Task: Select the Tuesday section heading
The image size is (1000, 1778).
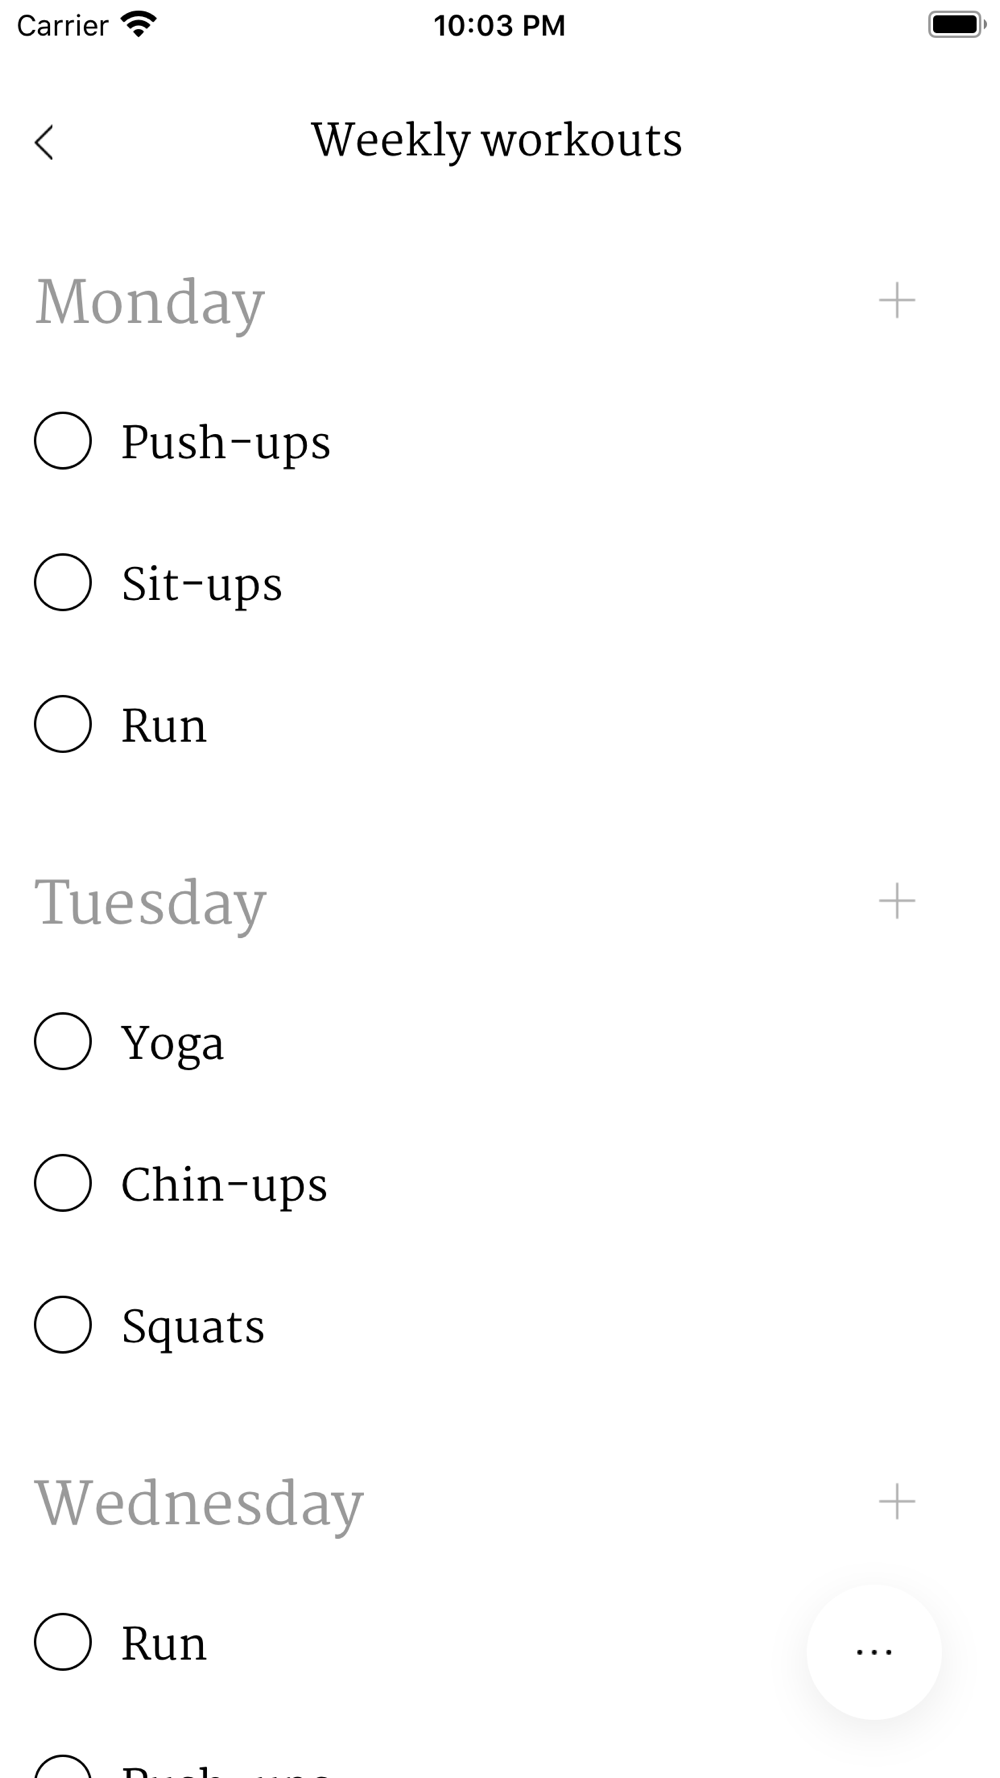Action: 150,904
